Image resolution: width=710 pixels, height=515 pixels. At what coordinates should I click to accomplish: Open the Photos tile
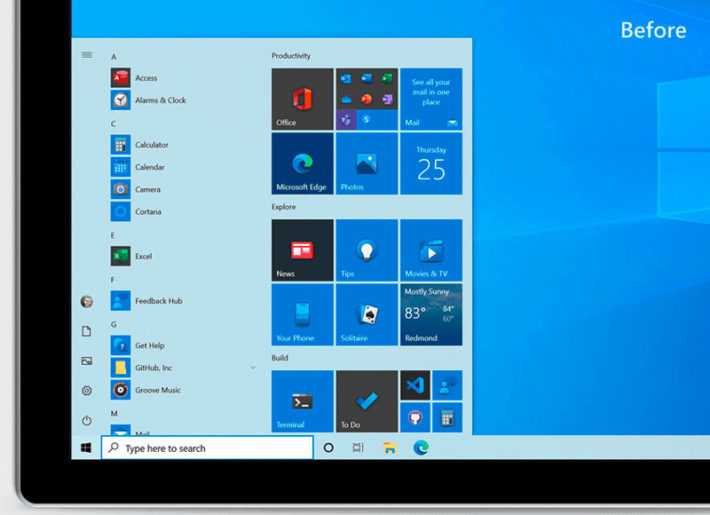click(x=367, y=164)
